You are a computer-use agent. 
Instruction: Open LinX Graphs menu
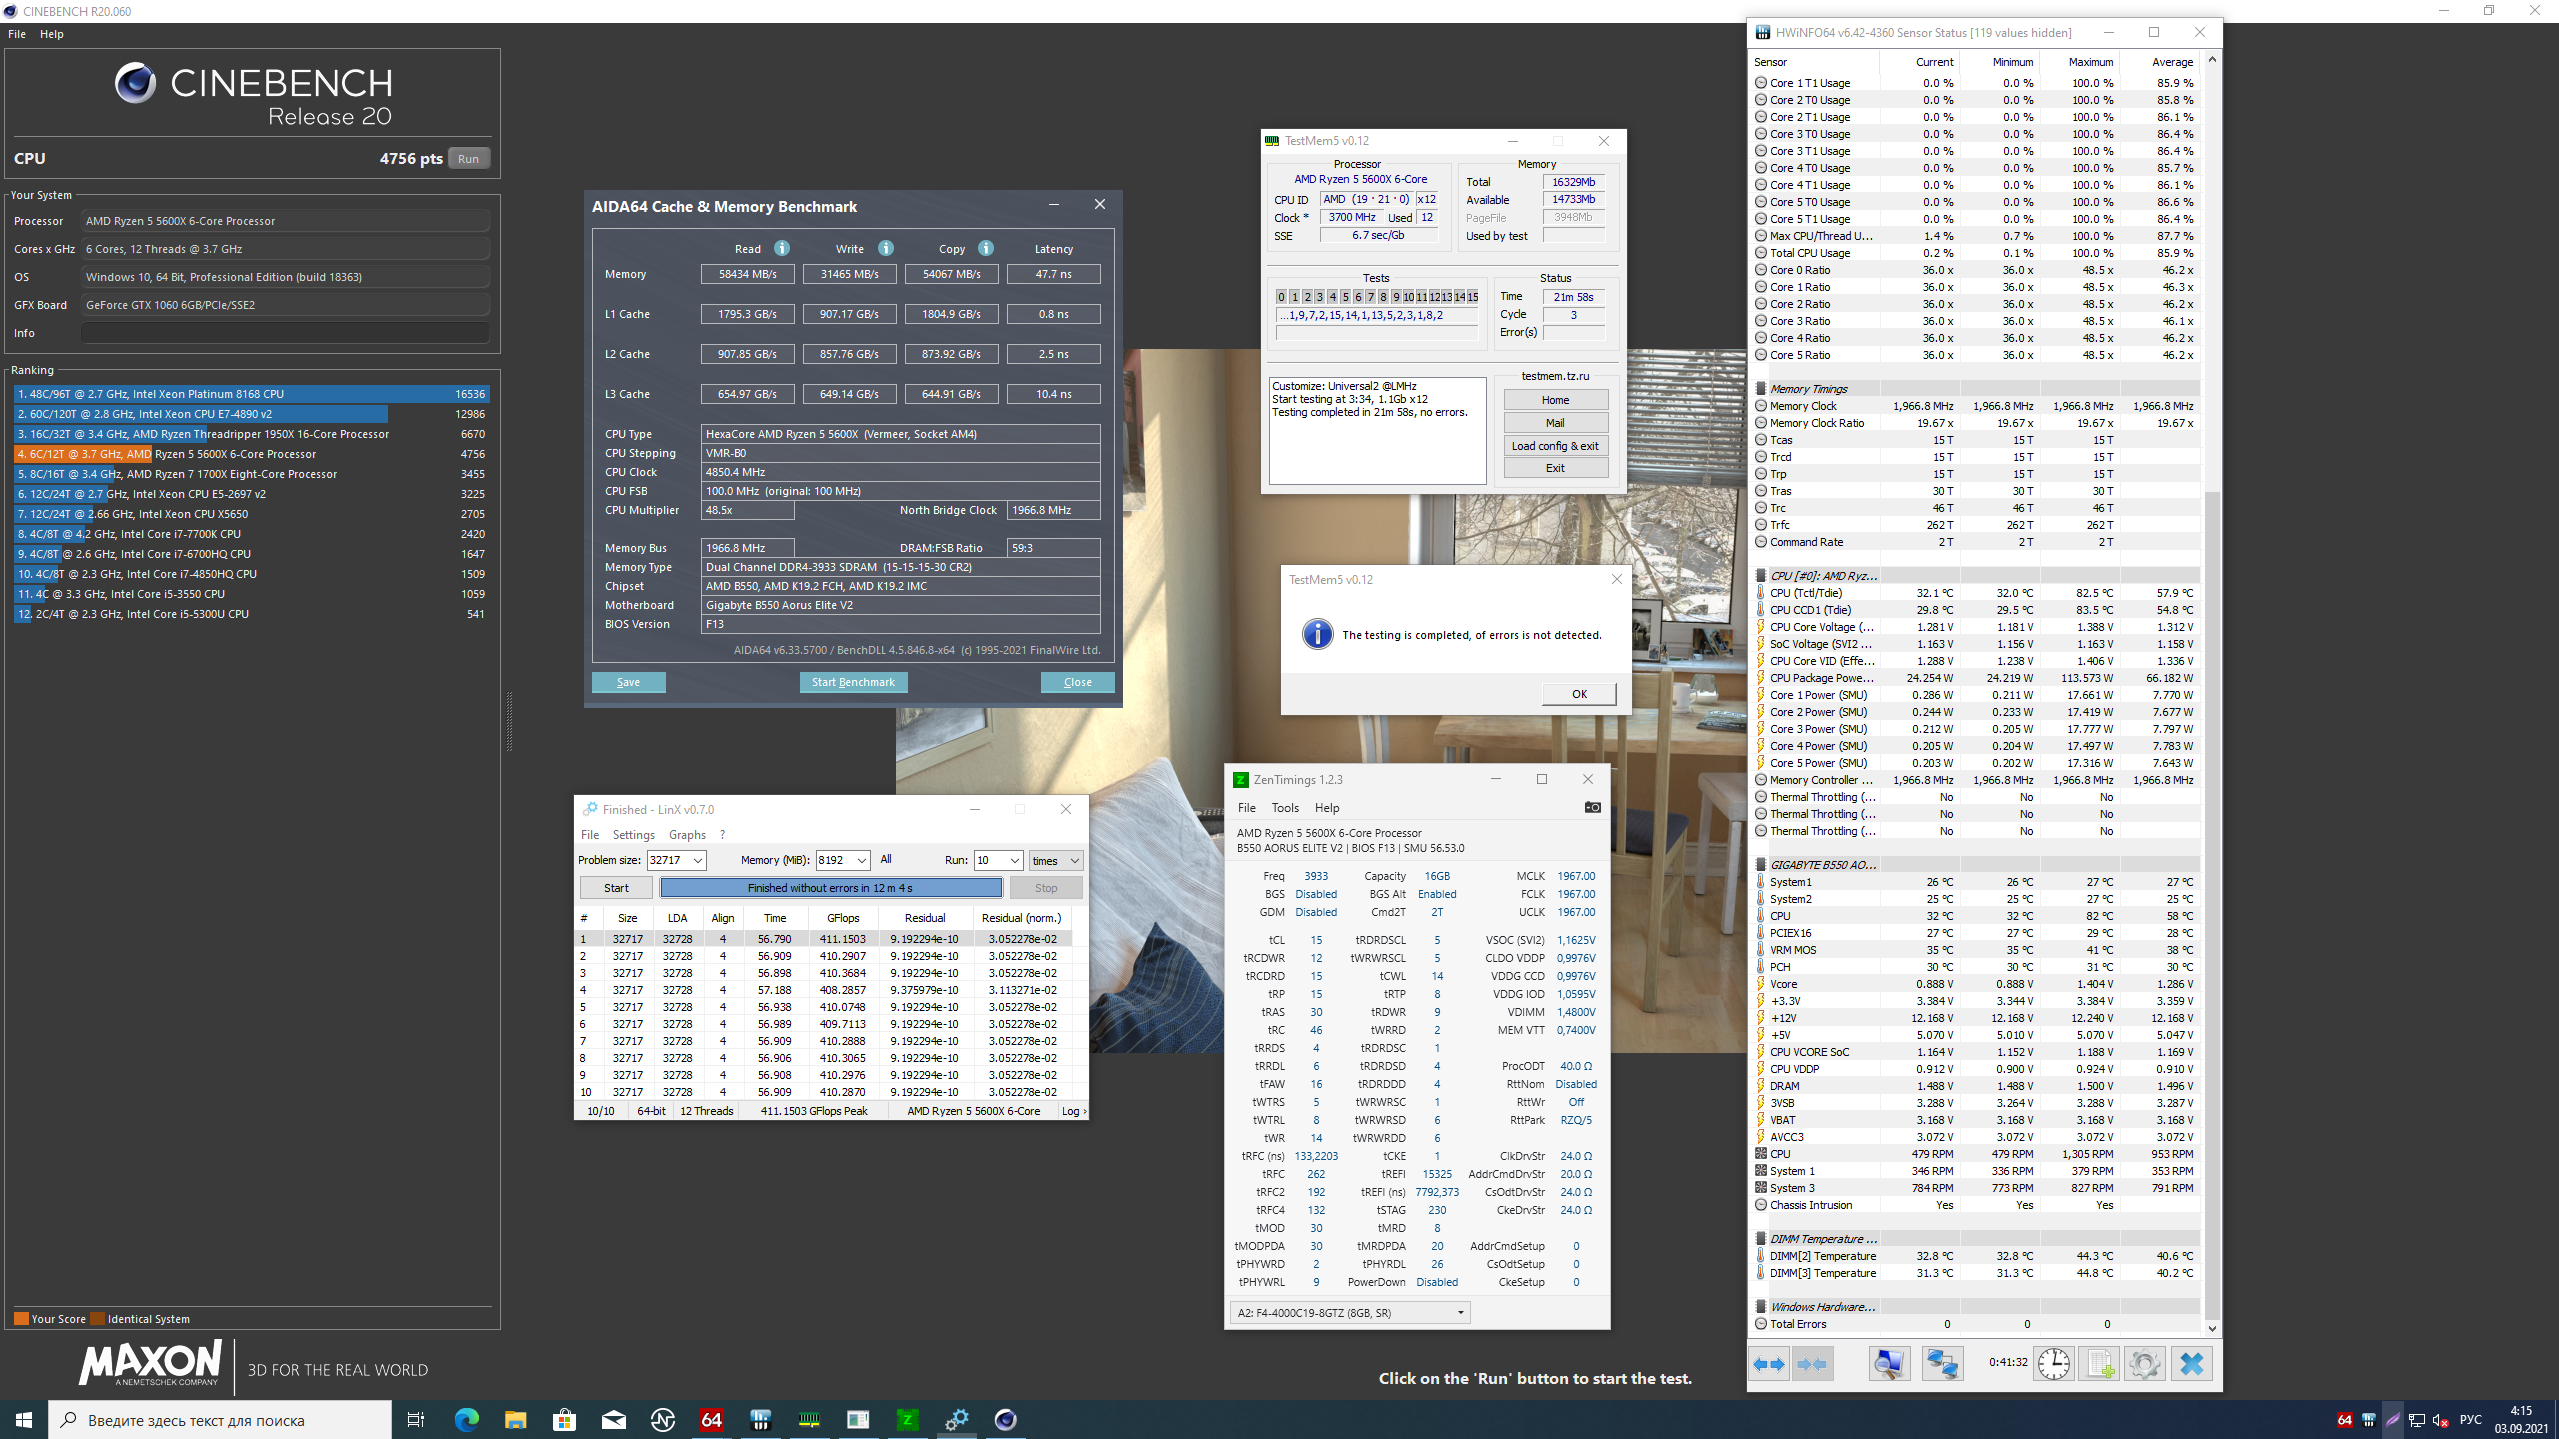[687, 835]
